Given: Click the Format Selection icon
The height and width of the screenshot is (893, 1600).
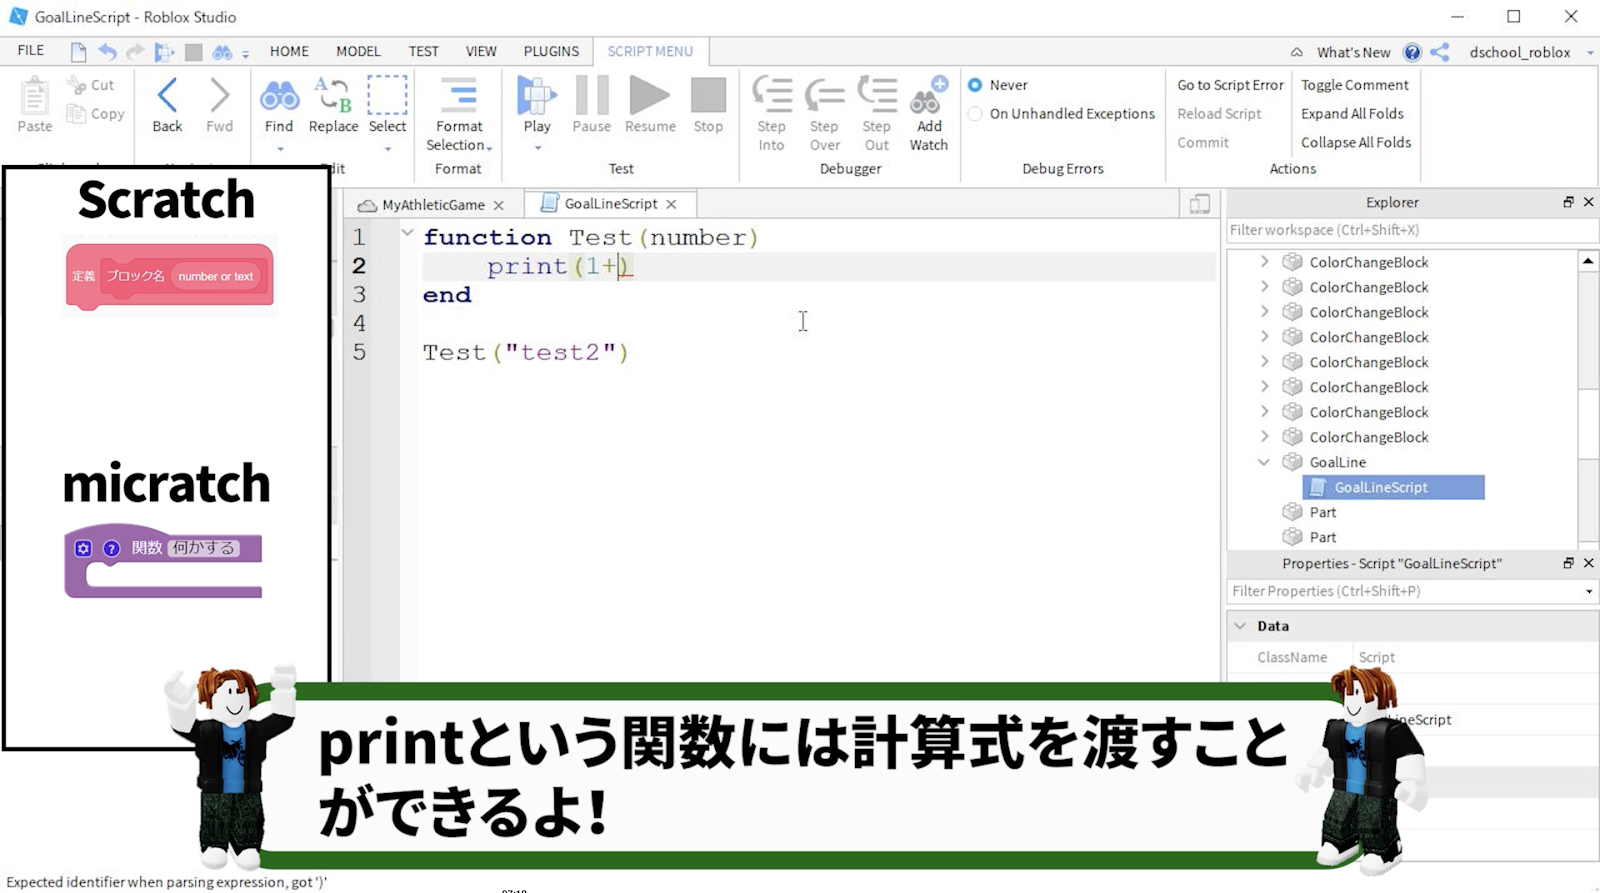Looking at the screenshot, I should [x=459, y=97].
